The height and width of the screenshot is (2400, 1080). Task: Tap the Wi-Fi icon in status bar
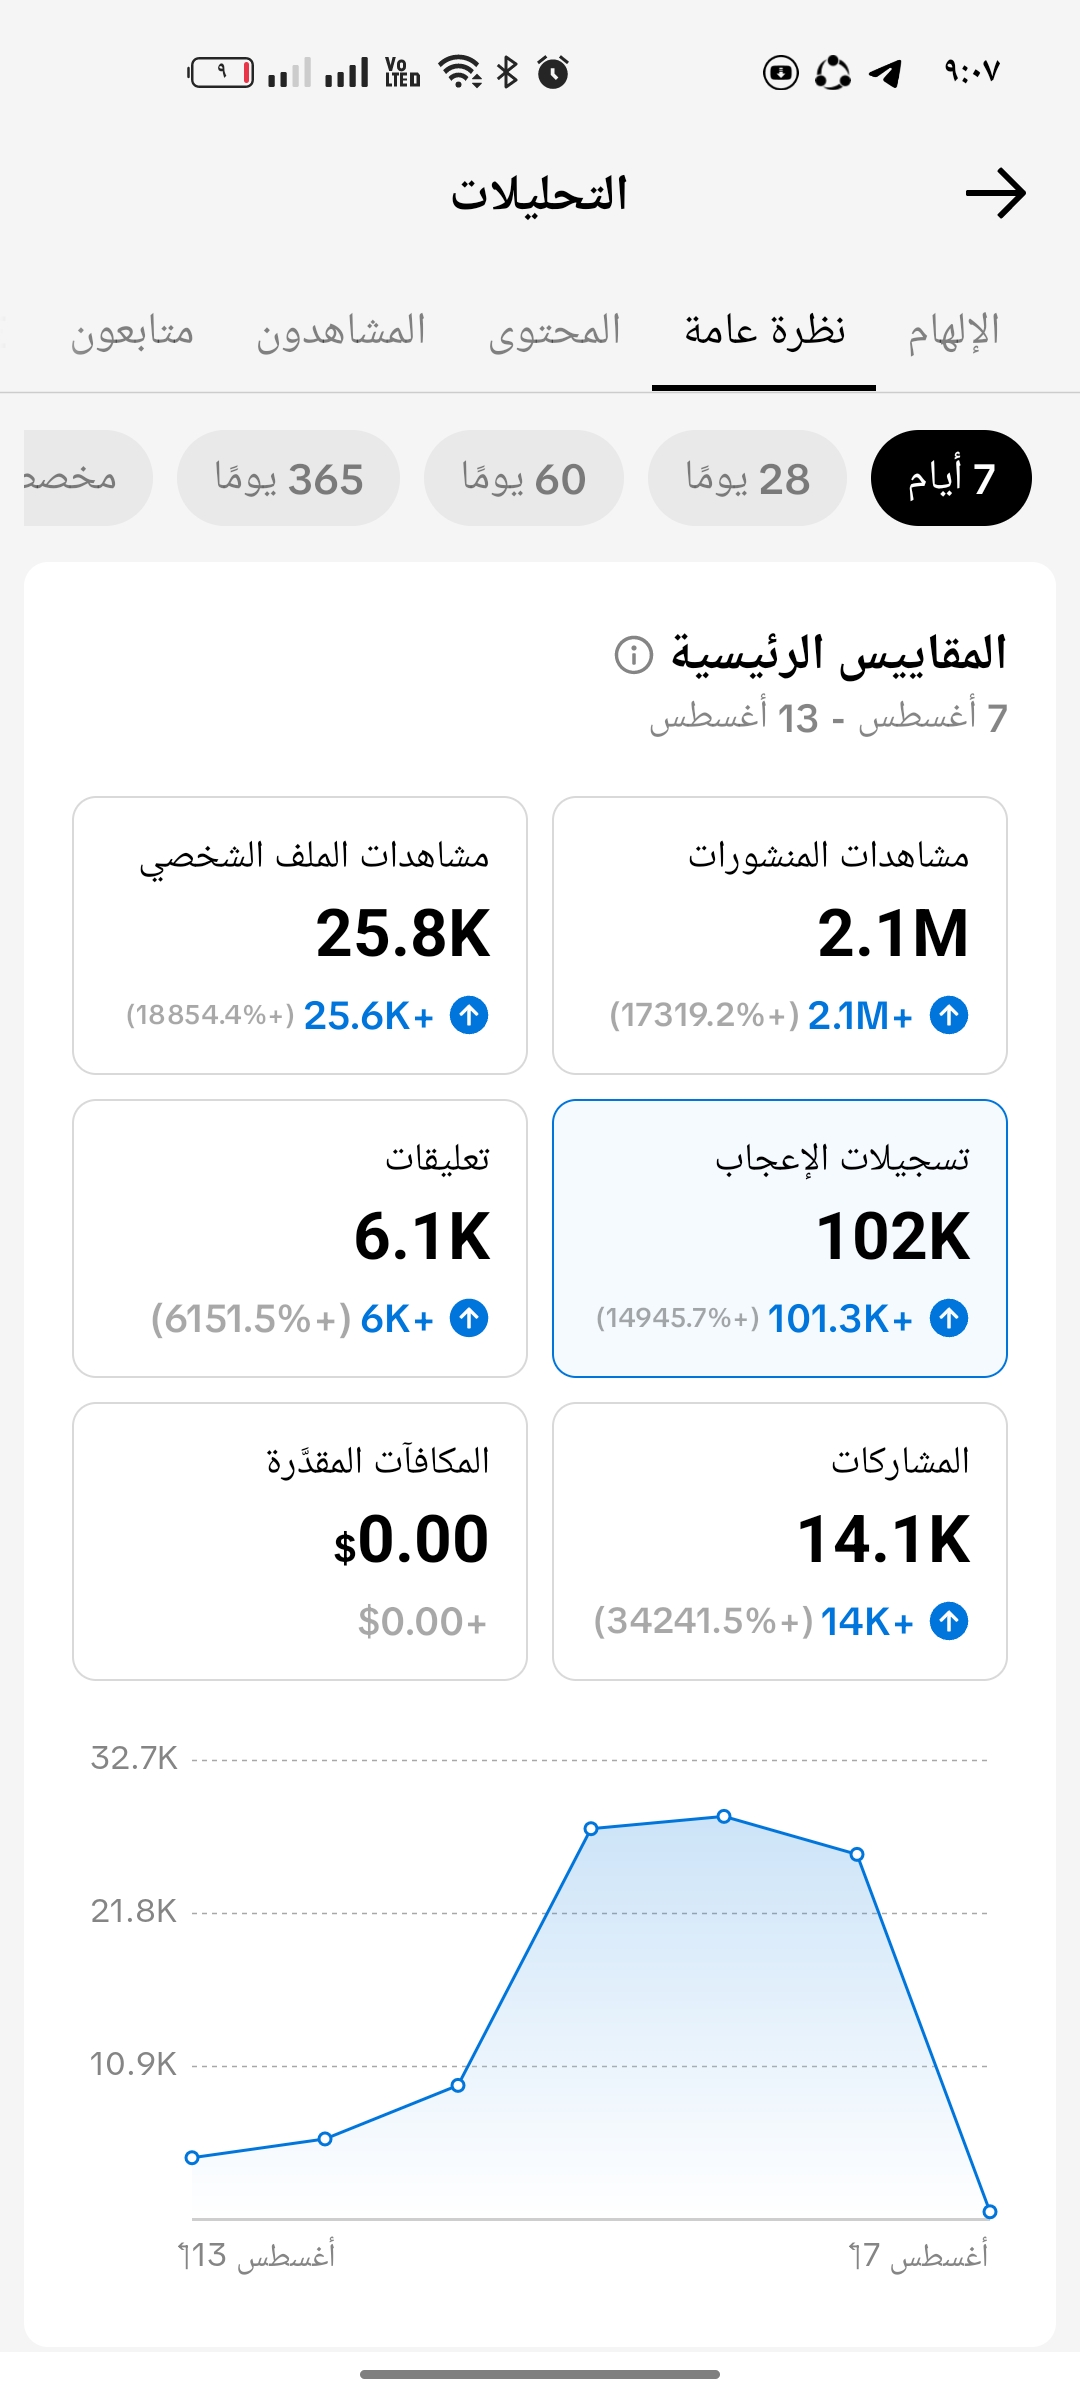(461, 72)
